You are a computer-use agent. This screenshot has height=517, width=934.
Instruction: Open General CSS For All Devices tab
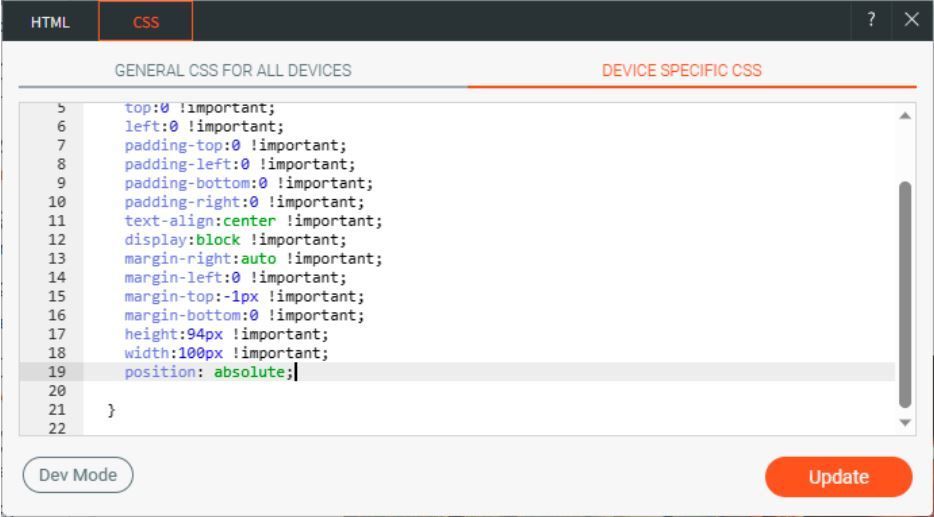pyautogui.click(x=233, y=70)
